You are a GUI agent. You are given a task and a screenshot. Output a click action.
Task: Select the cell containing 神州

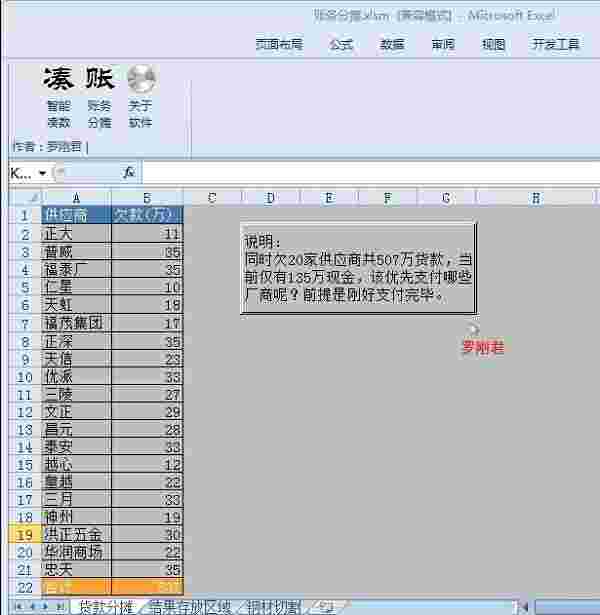[76, 517]
